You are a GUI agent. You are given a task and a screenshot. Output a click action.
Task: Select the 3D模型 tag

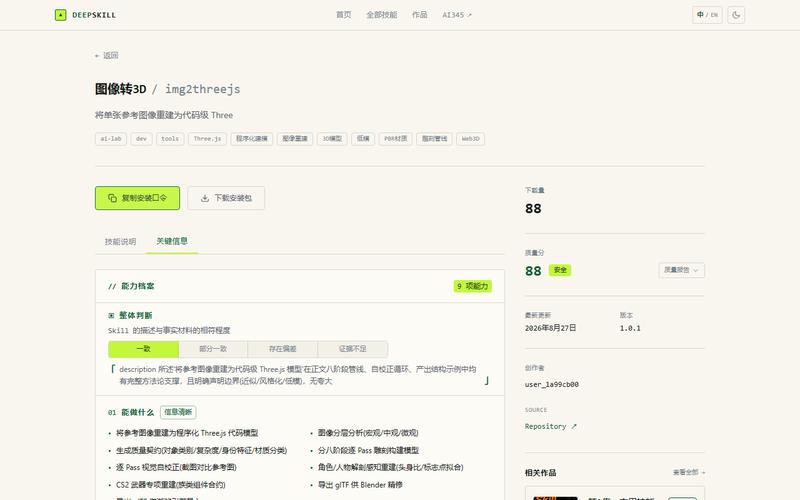pos(332,139)
